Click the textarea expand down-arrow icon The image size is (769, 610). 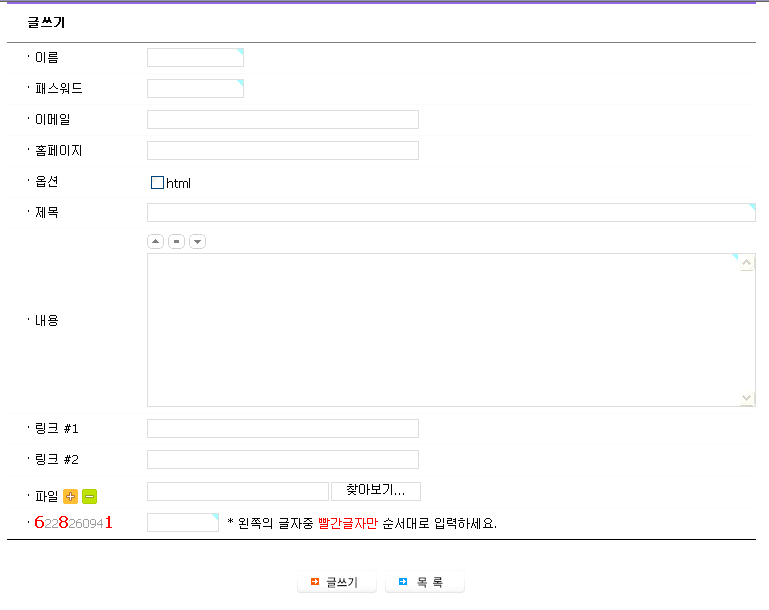198,242
